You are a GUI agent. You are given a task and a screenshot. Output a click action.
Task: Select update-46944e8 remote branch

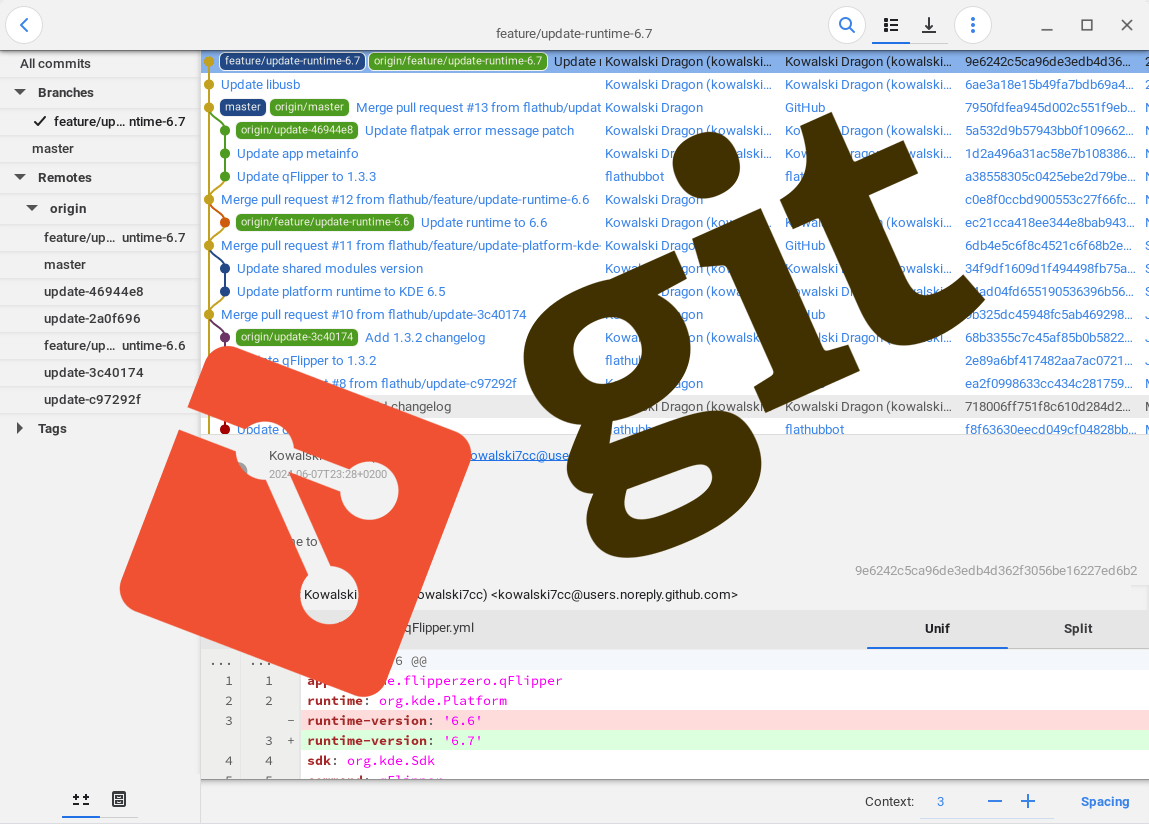(100, 292)
